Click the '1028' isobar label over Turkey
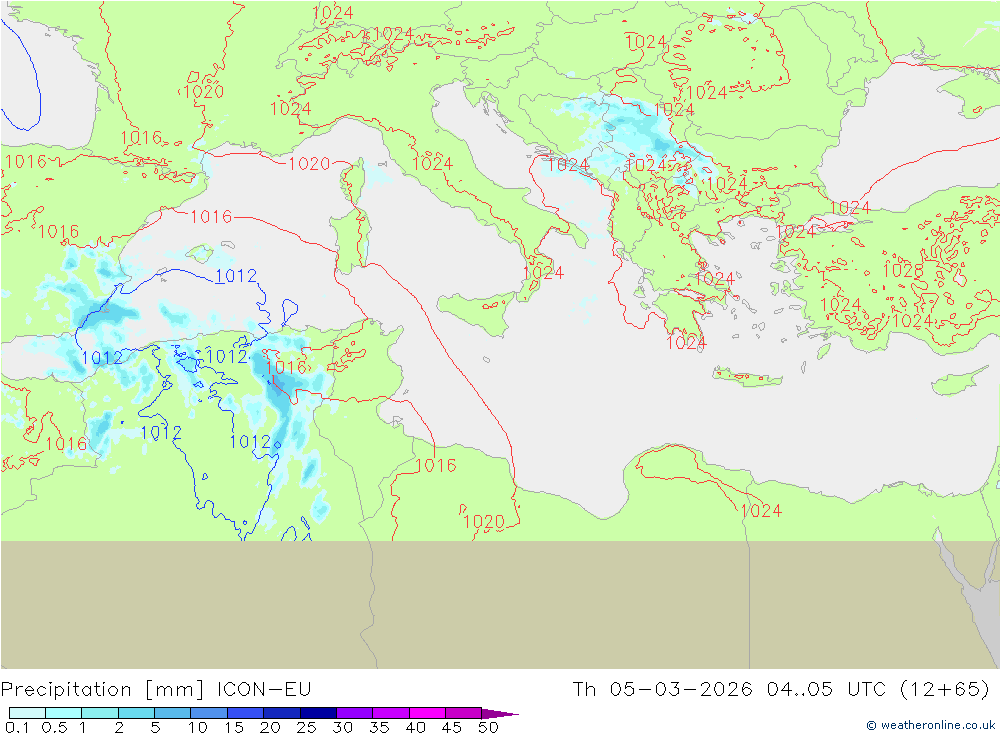Image resolution: width=1000 pixels, height=733 pixels. 903,270
